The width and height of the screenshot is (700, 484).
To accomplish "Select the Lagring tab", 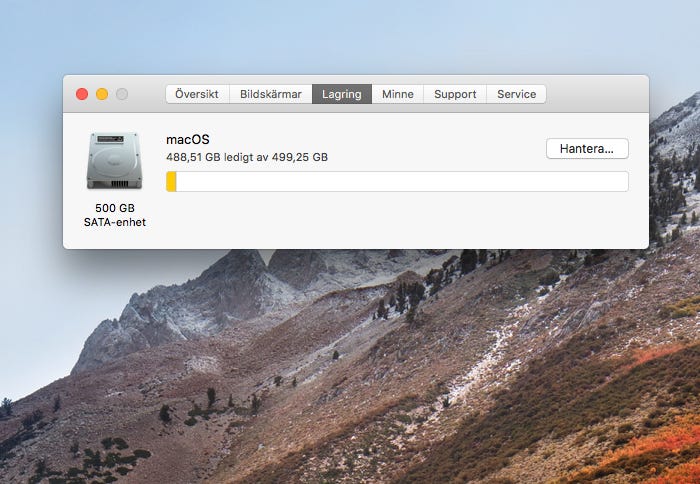I will (342, 94).
